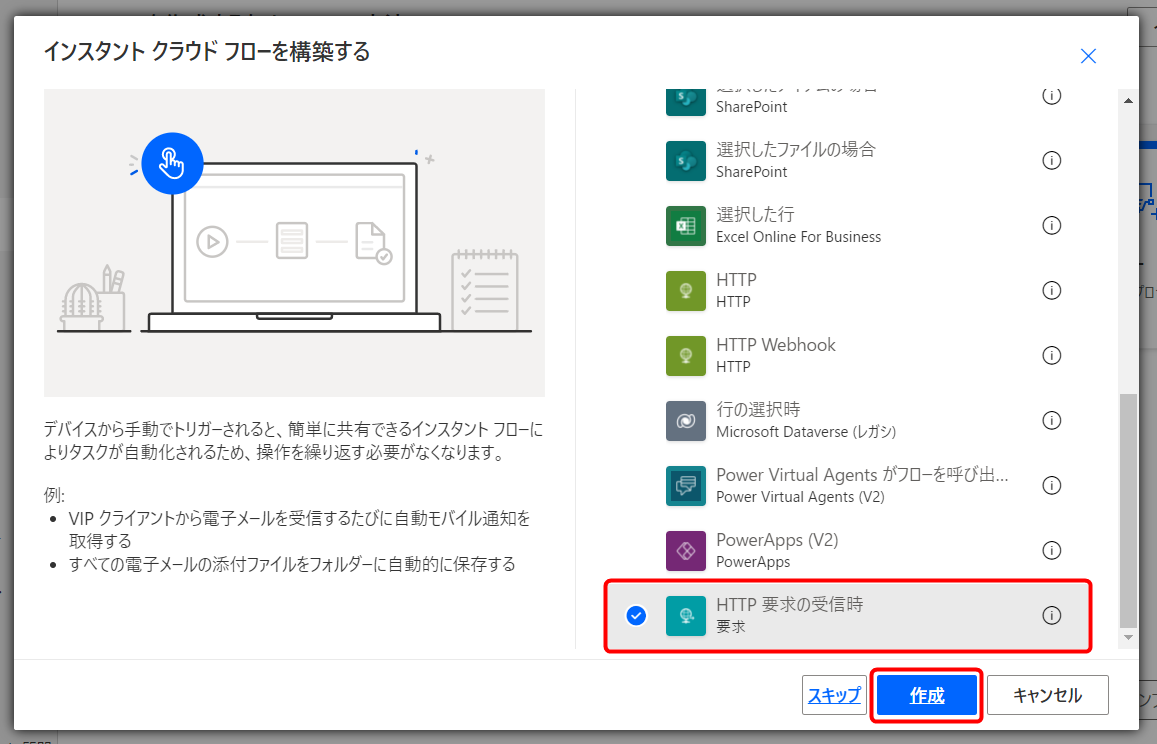Image resolution: width=1157 pixels, height=744 pixels.
Task: Click the 要求 subtitle text
Action: 731,627
